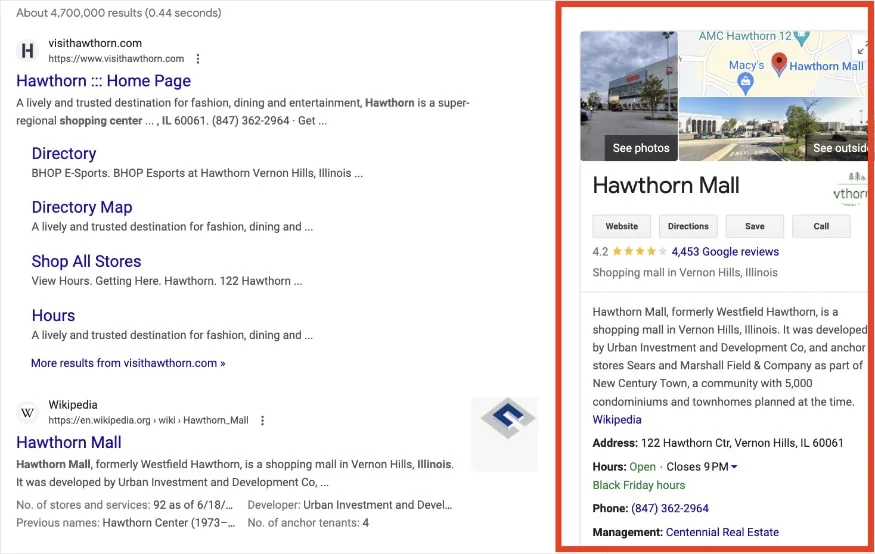Open the Hawthorn Mall Wikipedia result title
Viewport: 875px width, 554px height.
pos(69,442)
